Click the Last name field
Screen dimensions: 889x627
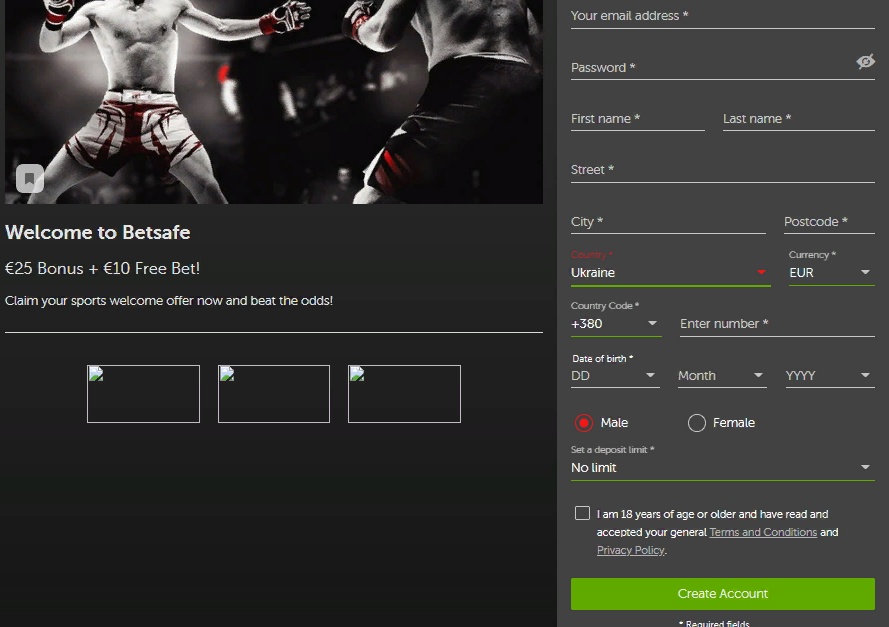(798, 118)
